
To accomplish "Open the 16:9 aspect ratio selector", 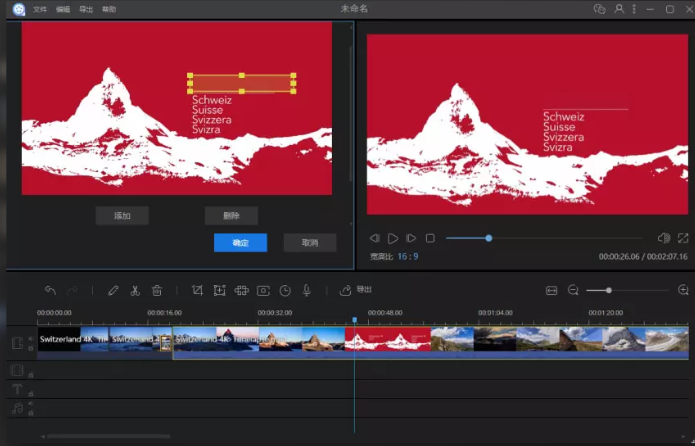I will coord(408,257).
